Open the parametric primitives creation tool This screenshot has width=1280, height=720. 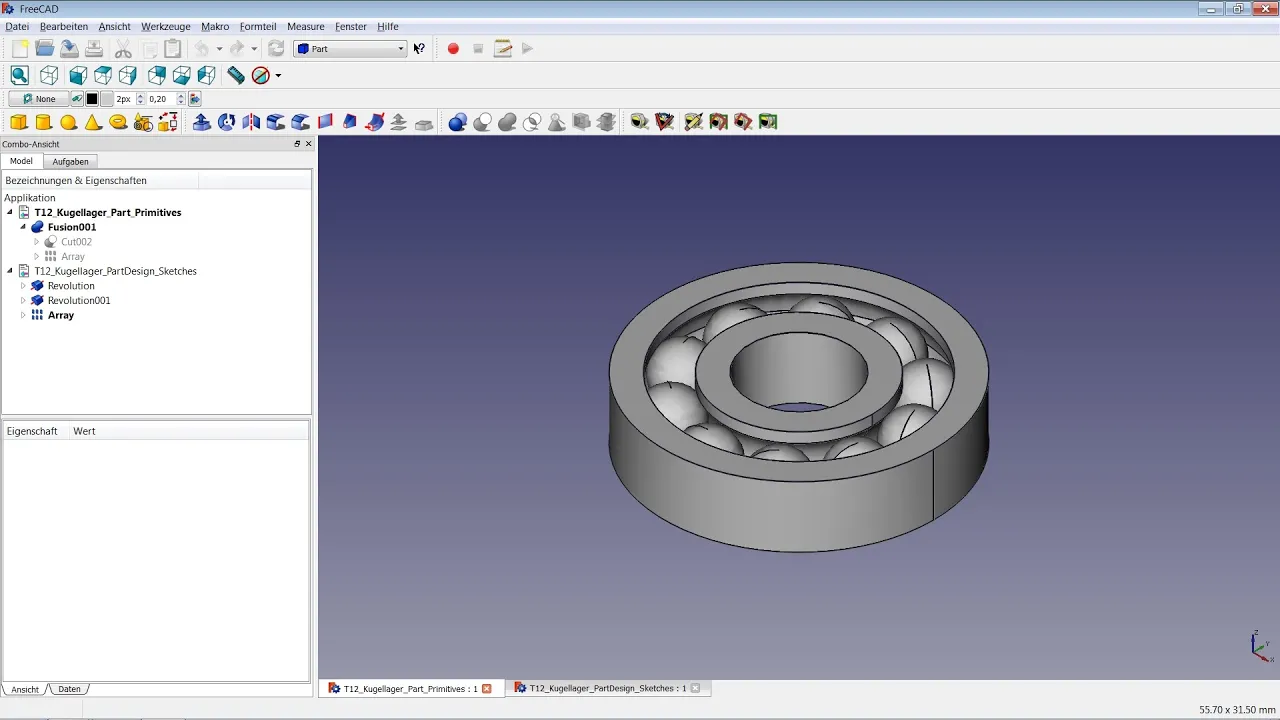click(144, 122)
